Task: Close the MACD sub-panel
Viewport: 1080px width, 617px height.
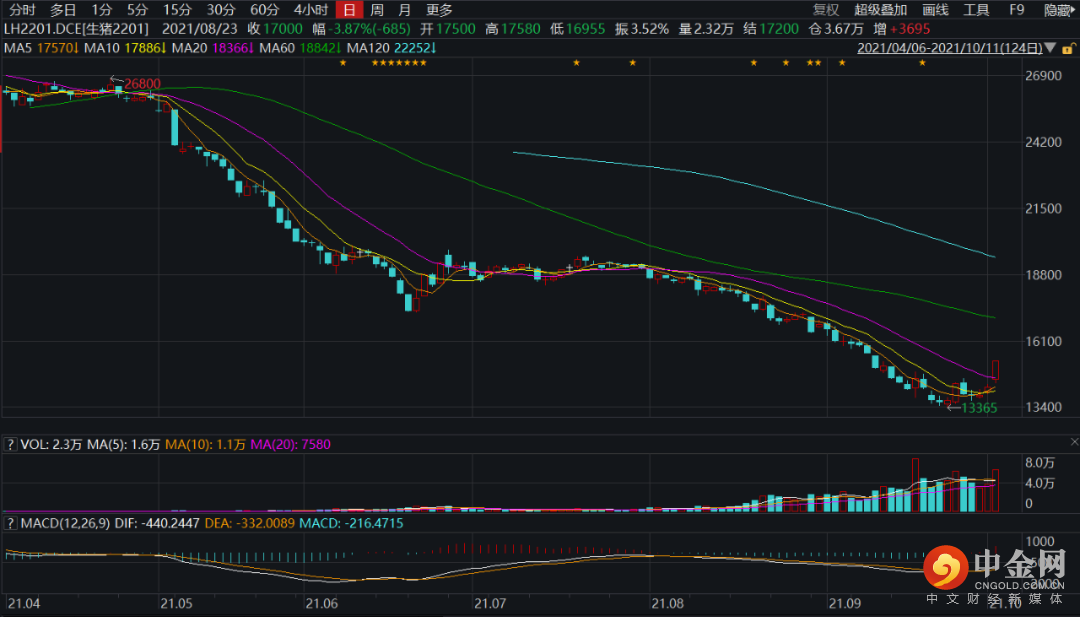Action: [1074, 522]
